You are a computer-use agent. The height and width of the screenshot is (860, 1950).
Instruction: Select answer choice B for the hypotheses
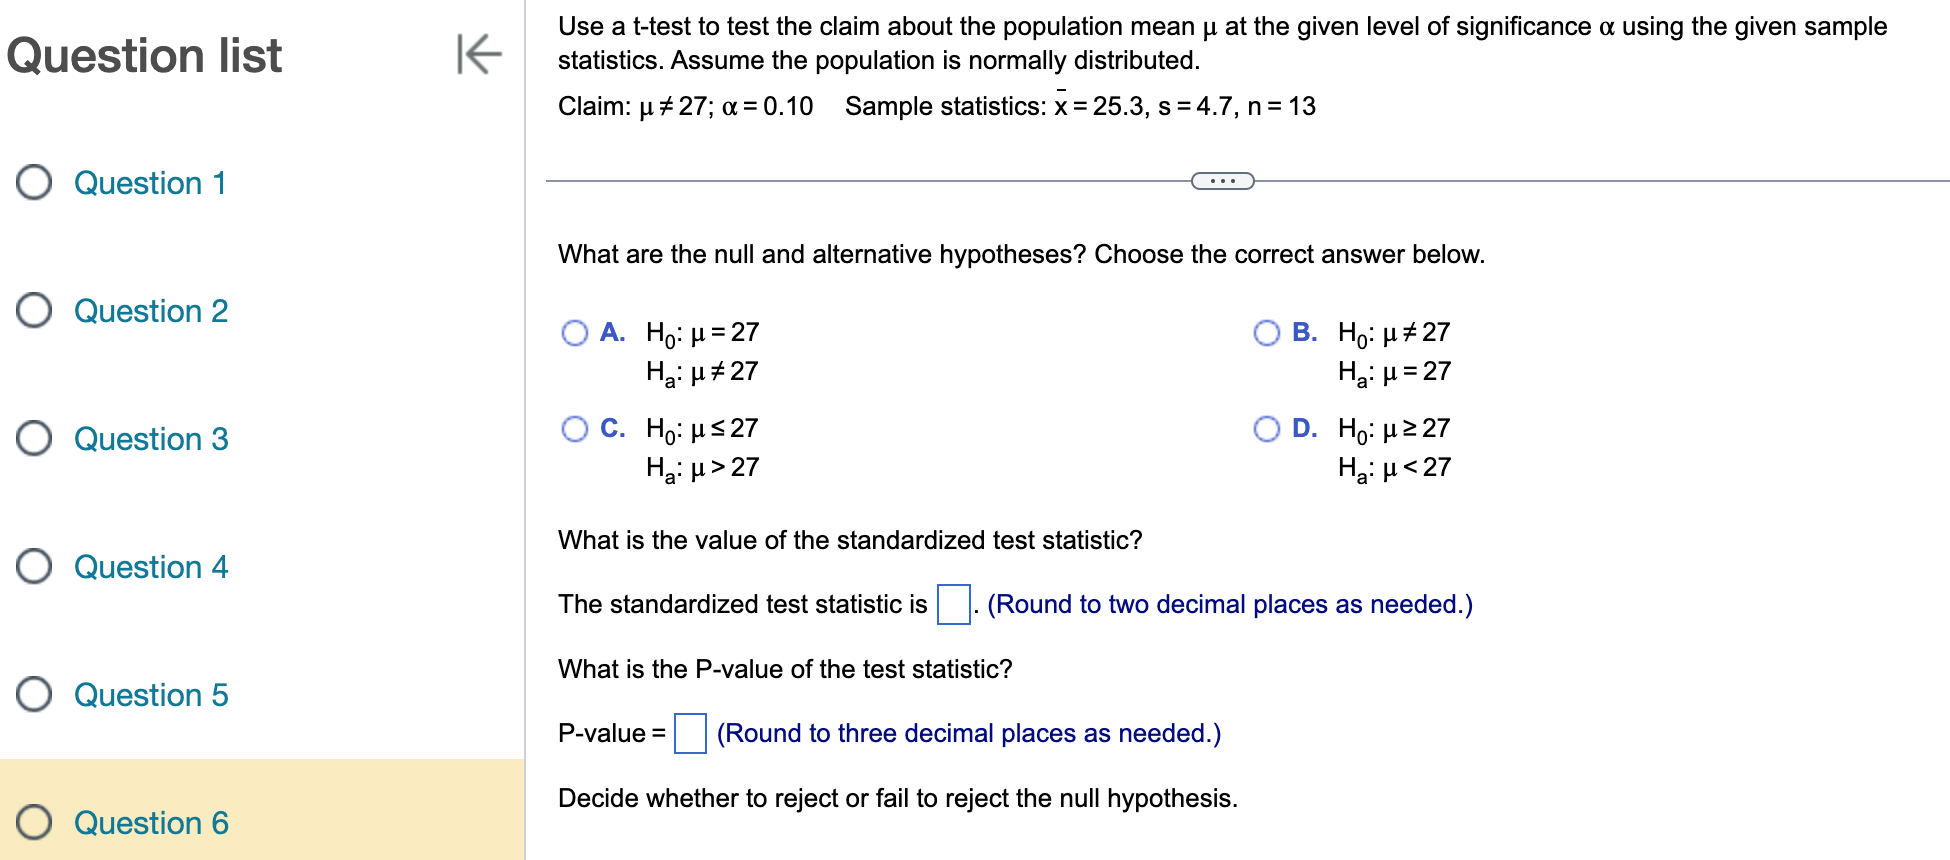1267,333
